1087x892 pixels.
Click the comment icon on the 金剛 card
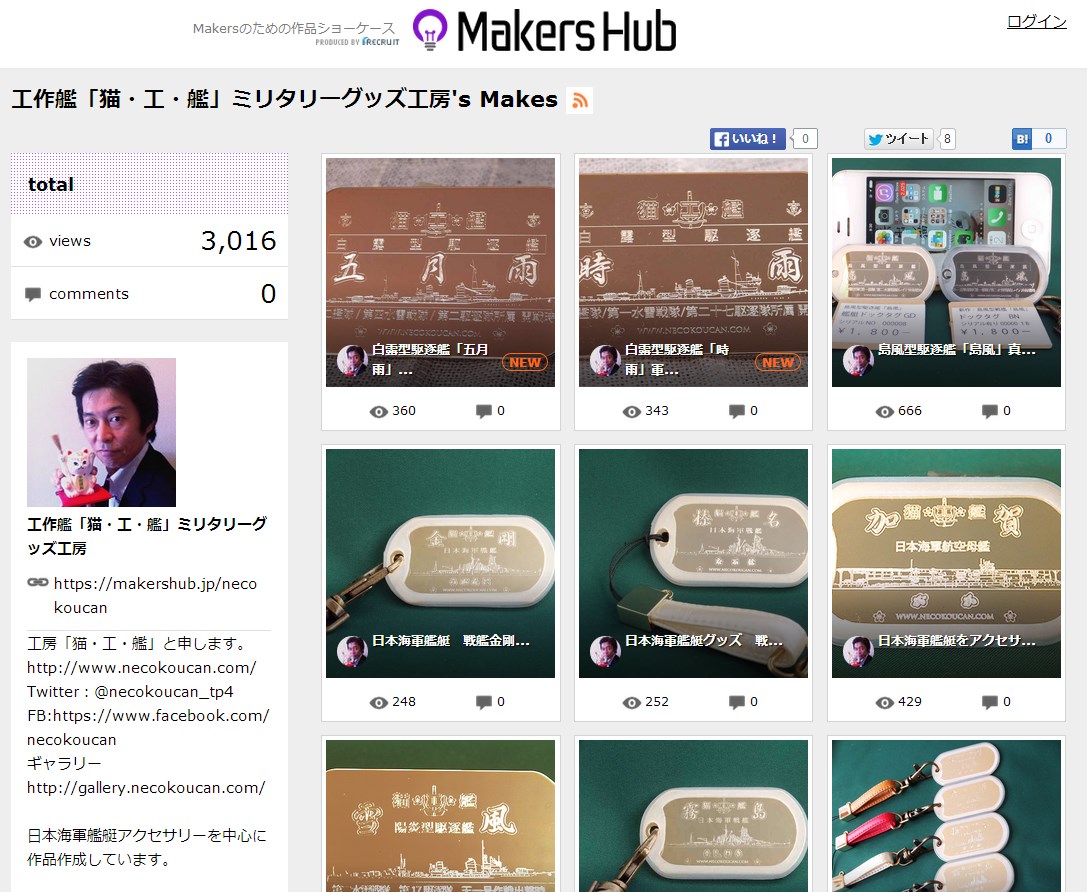click(484, 703)
